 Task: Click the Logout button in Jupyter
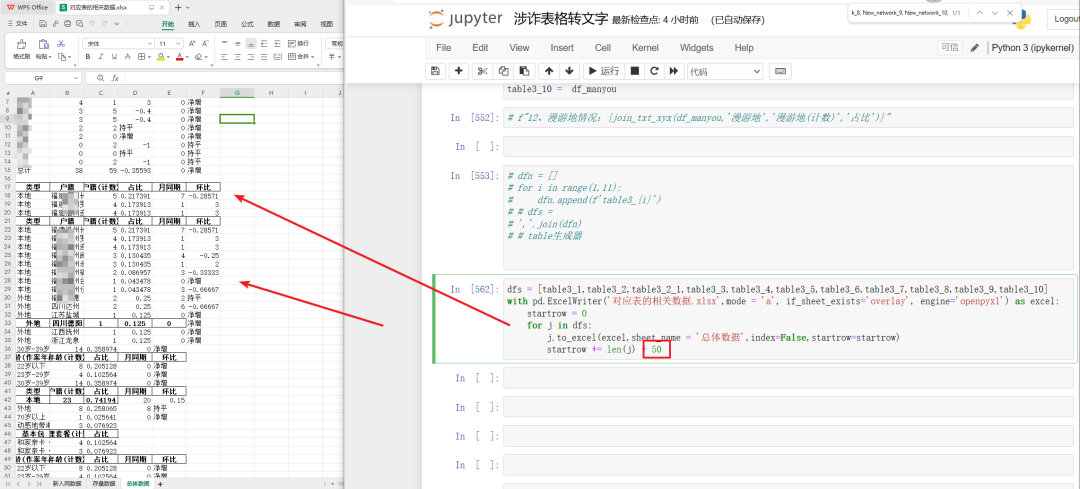(x=1063, y=19)
